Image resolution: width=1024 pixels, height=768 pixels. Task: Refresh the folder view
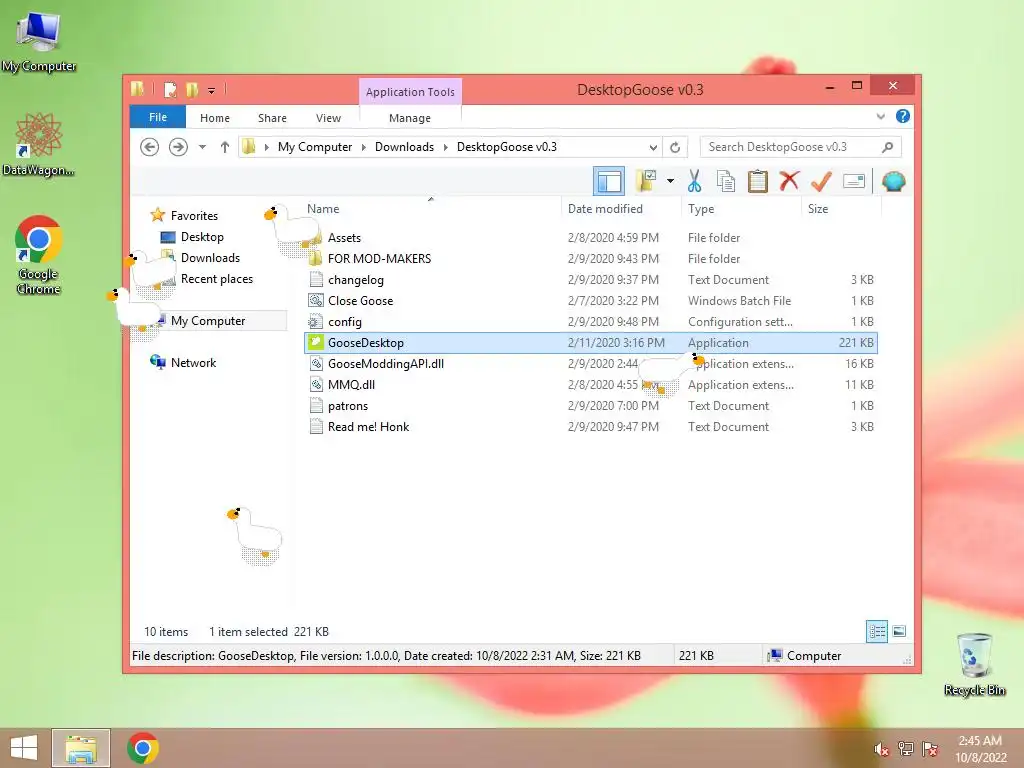coord(675,148)
